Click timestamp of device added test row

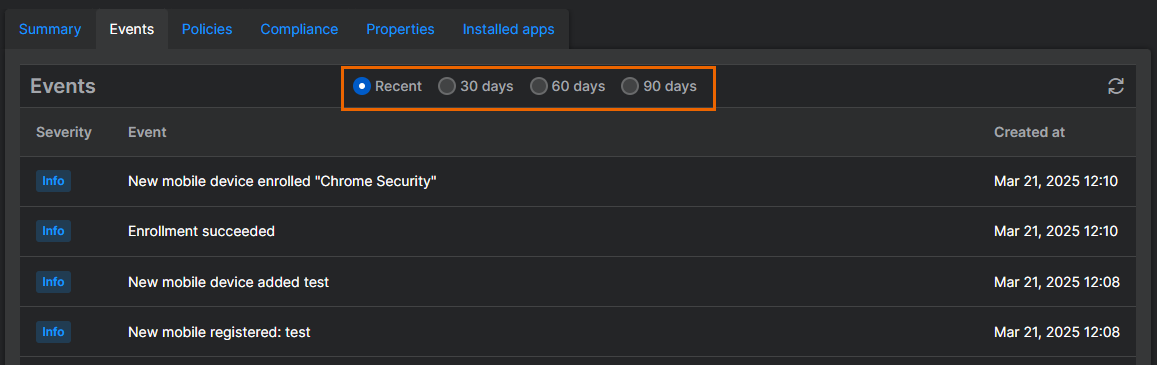(x=1056, y=282)
